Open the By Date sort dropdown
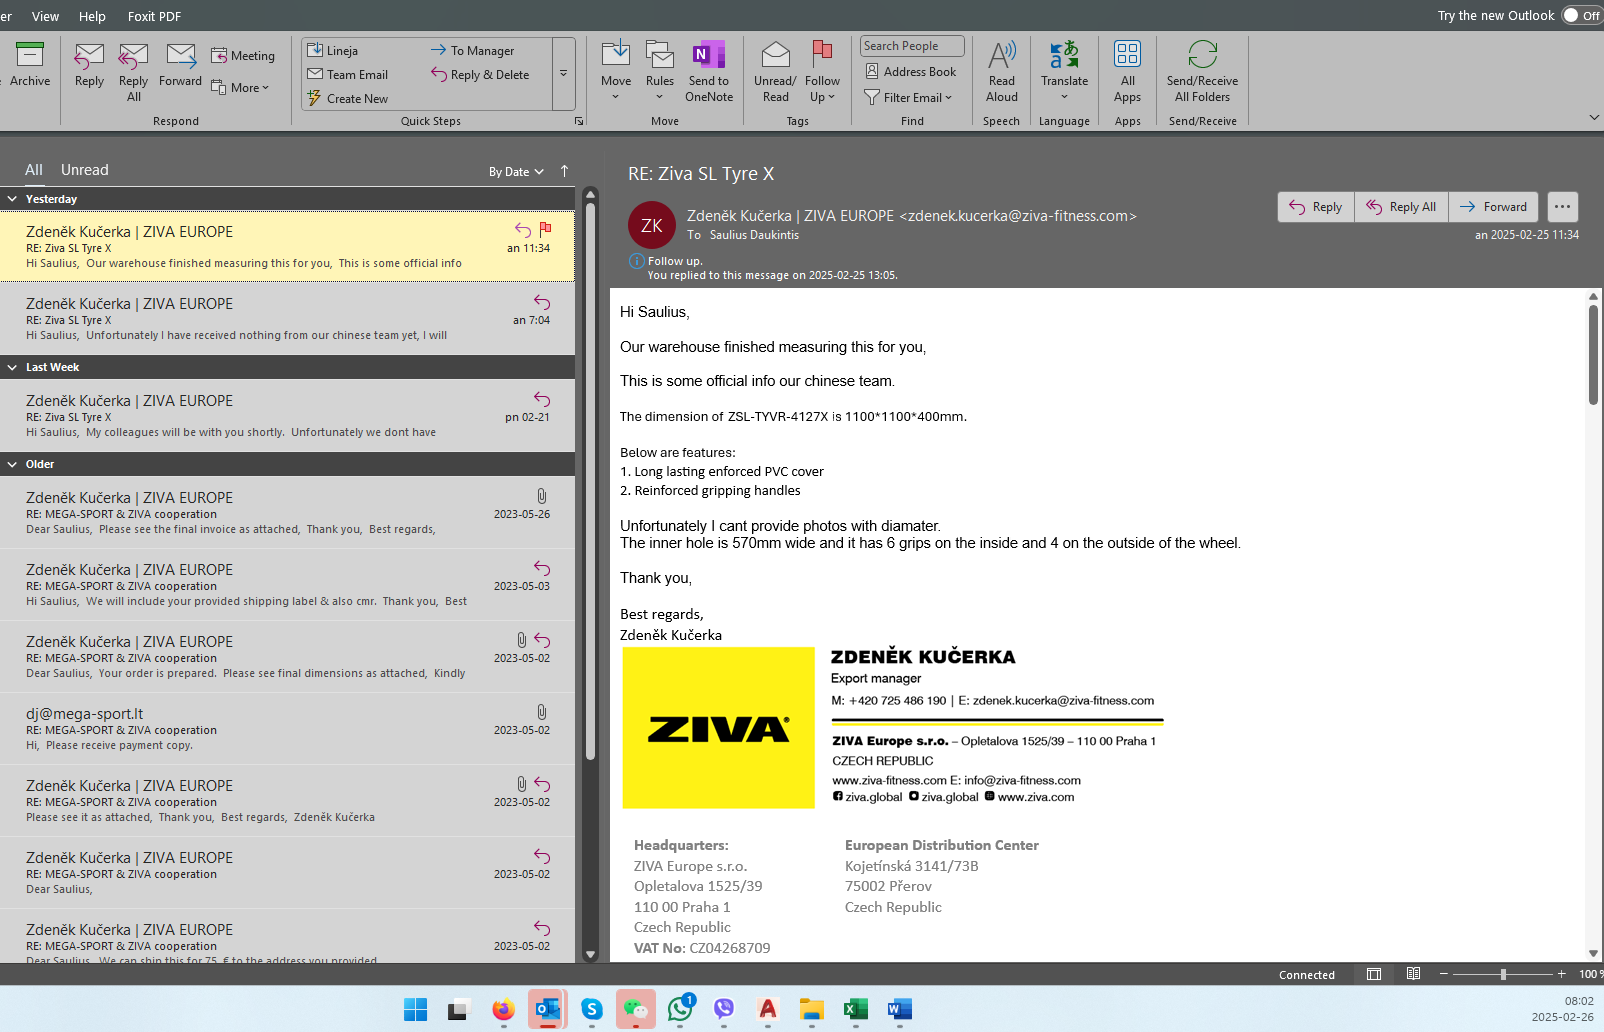 pos(516,172)
